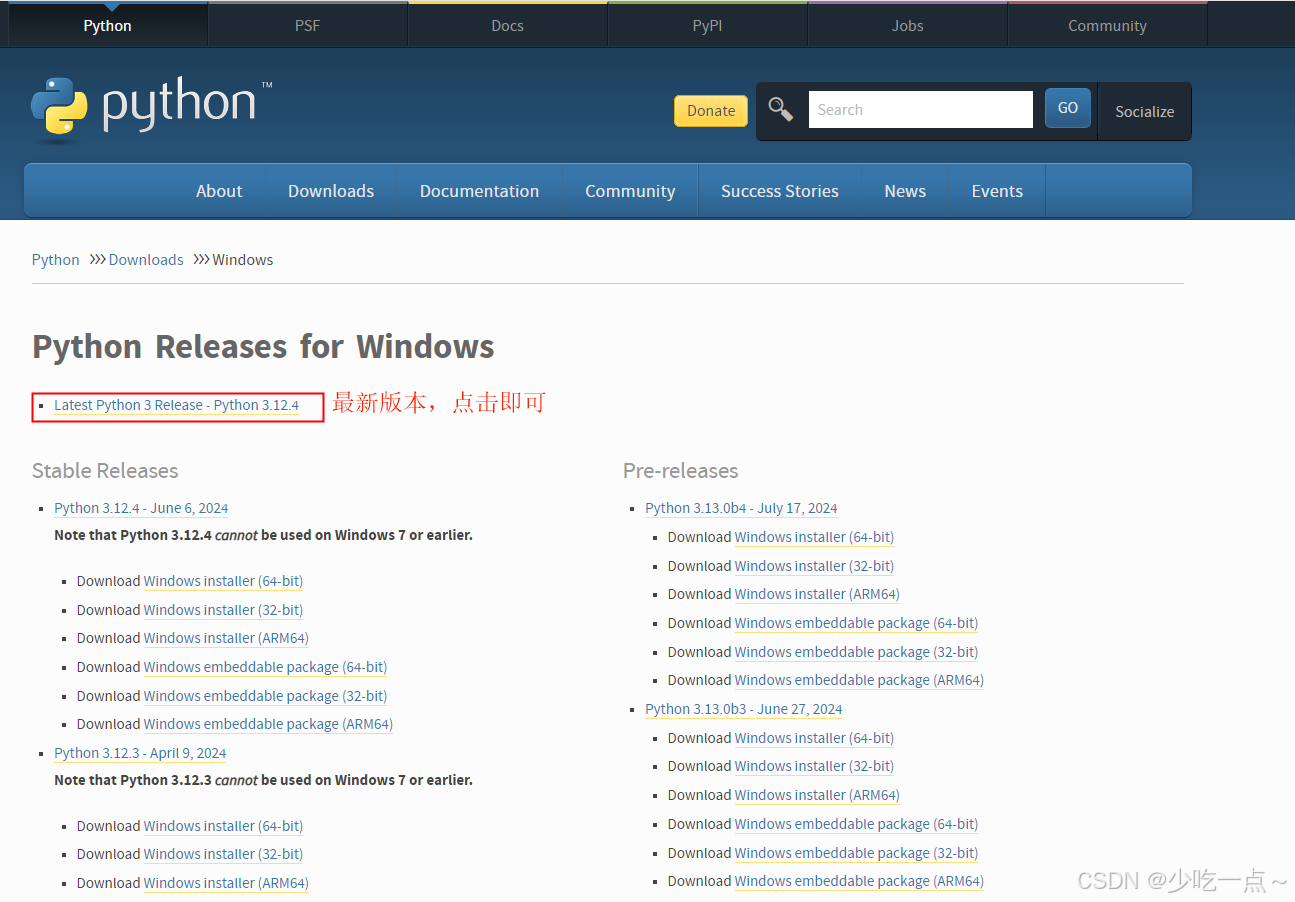Download Python 3.12.4 embeddable package (64-bit)
This screenshot has width=1295, height=902.
coord(265,667)
